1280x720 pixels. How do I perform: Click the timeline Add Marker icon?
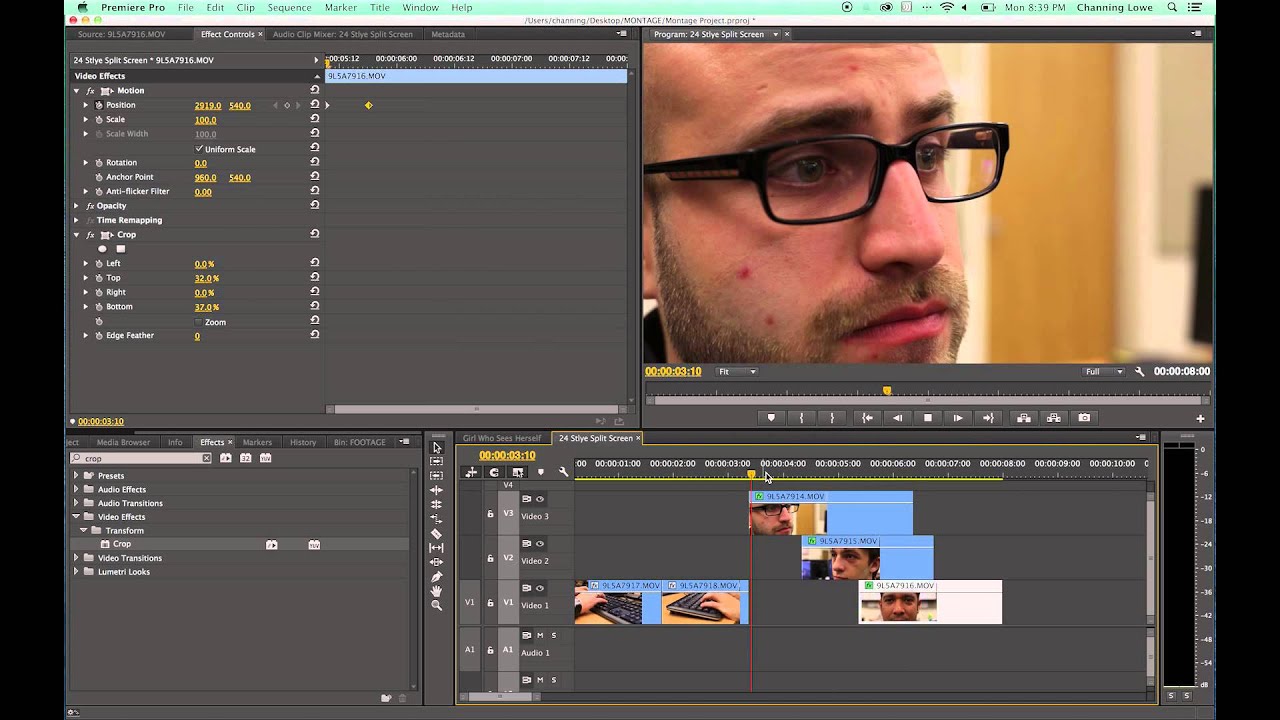point(541,472)
